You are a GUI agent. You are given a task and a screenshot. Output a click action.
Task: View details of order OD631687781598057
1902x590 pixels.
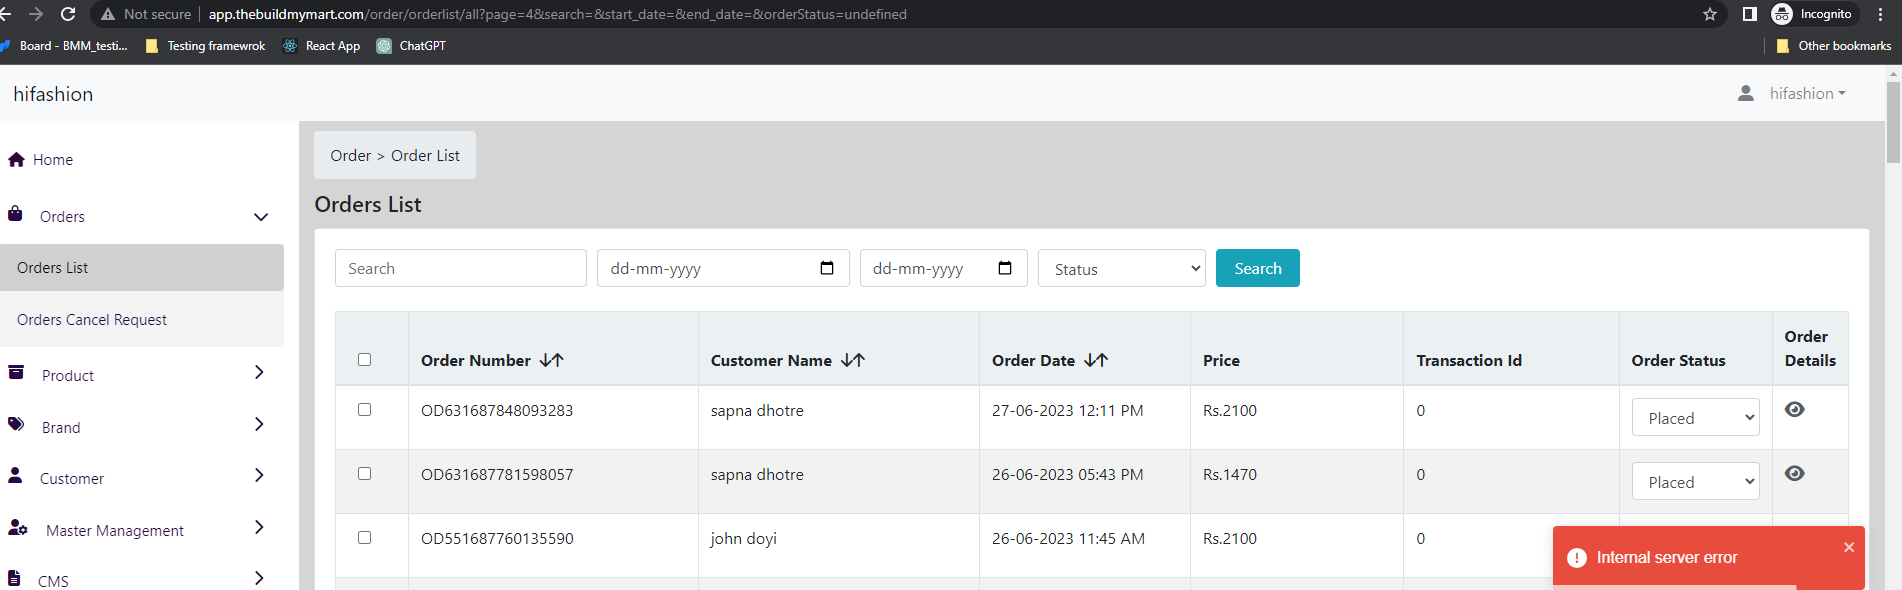(x=1795, y=473)
